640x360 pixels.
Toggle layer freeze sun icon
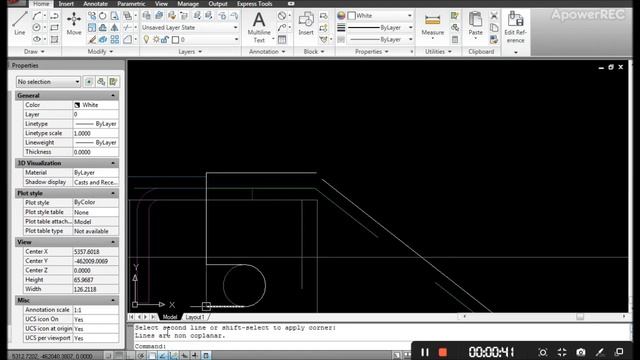156,40
